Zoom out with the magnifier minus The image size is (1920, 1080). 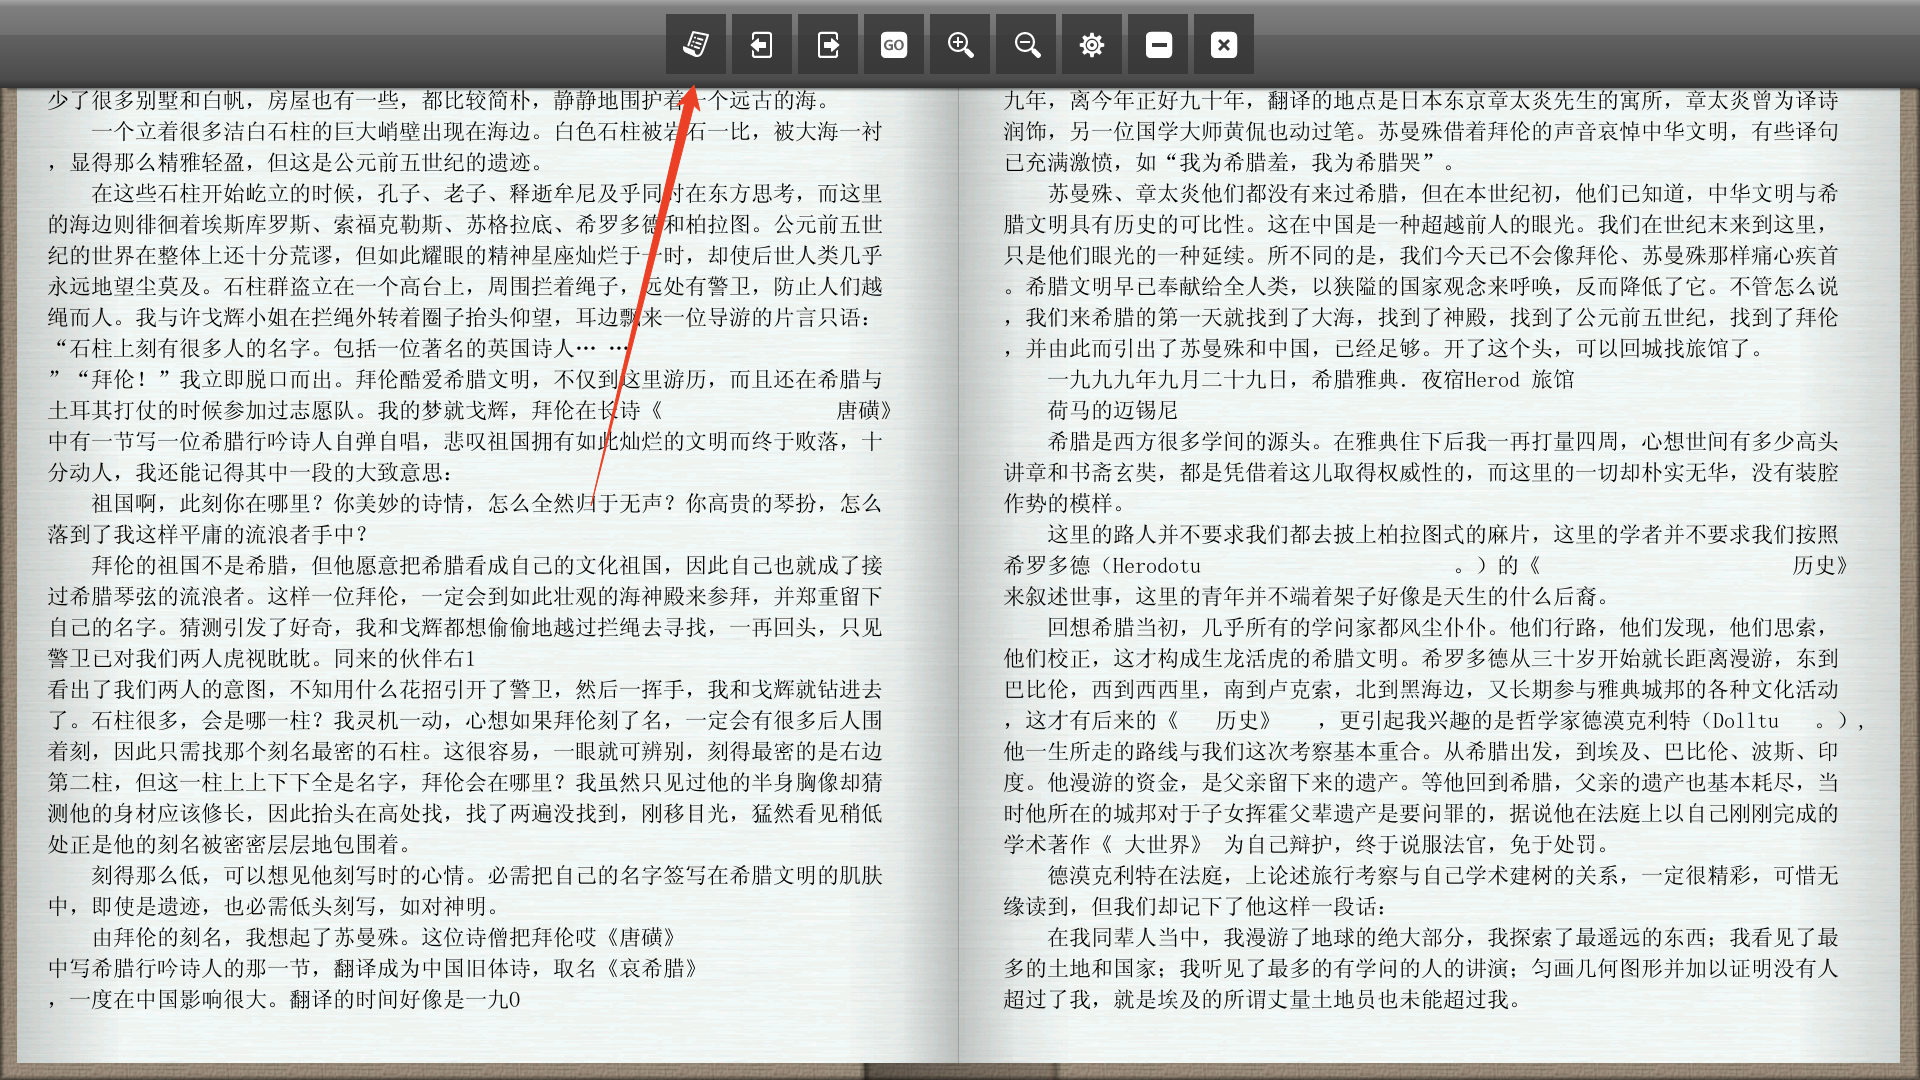pyautogui.click(x=1026, y=44)
